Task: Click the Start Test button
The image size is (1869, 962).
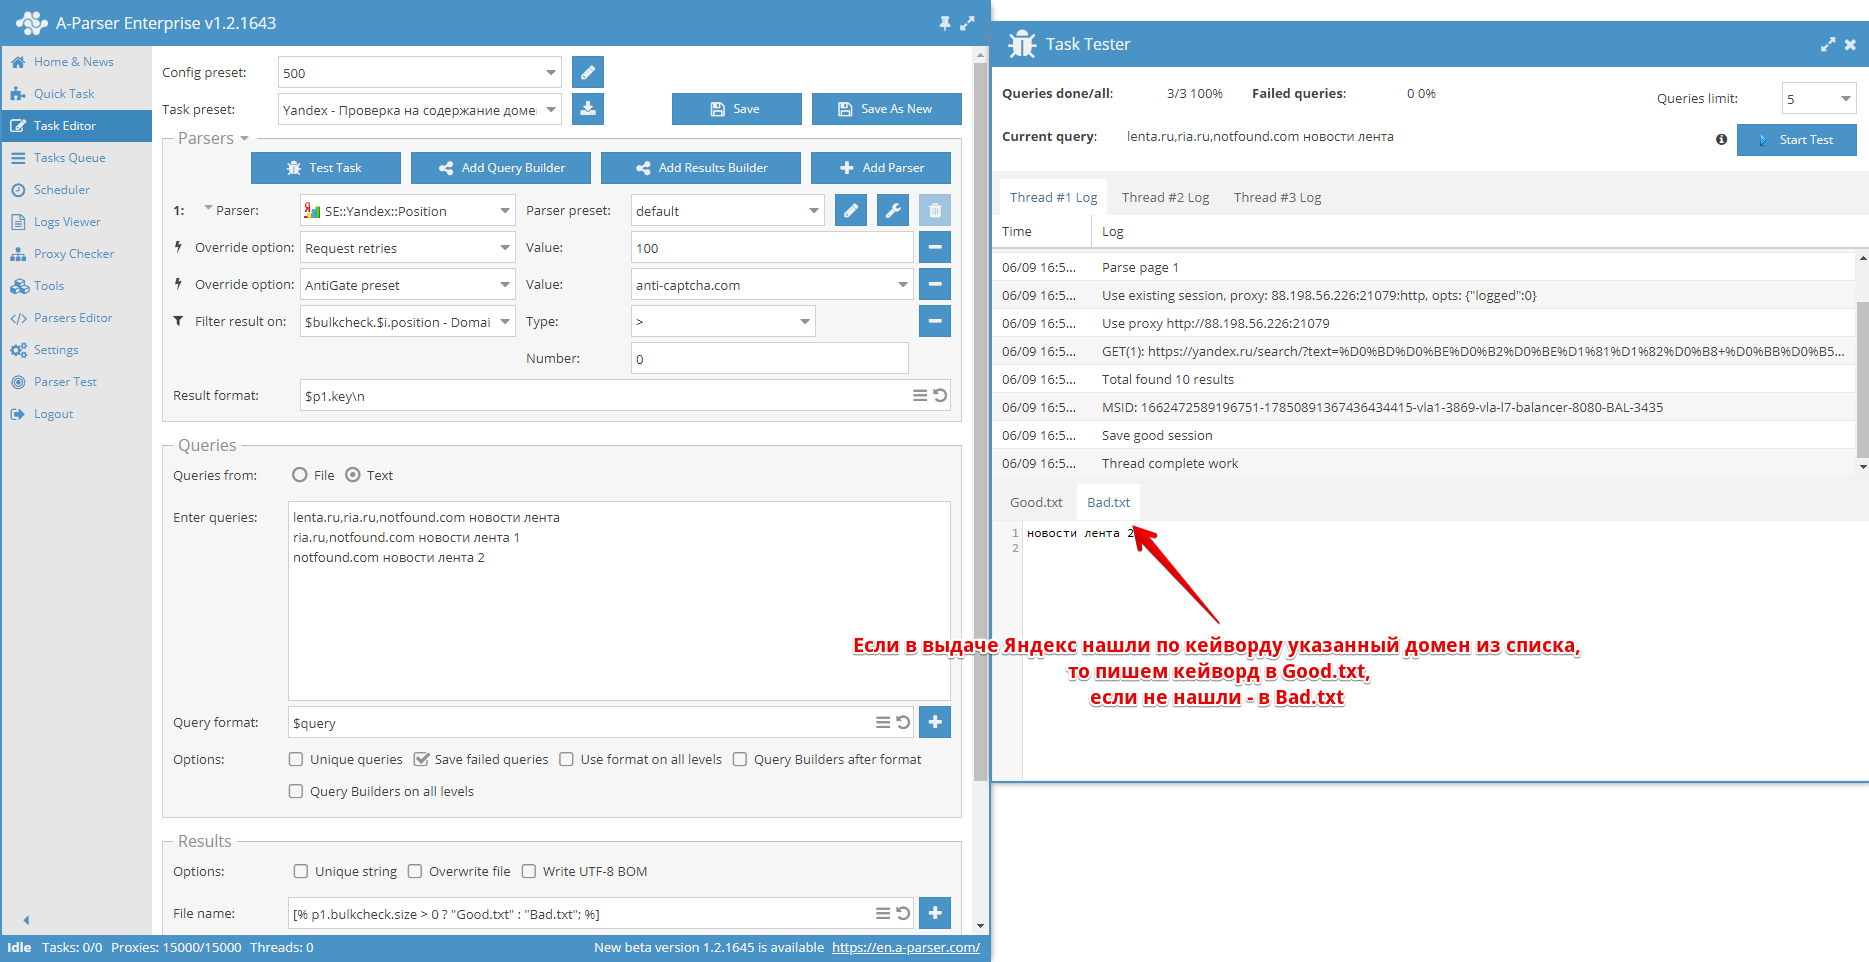Action: 1797,140
